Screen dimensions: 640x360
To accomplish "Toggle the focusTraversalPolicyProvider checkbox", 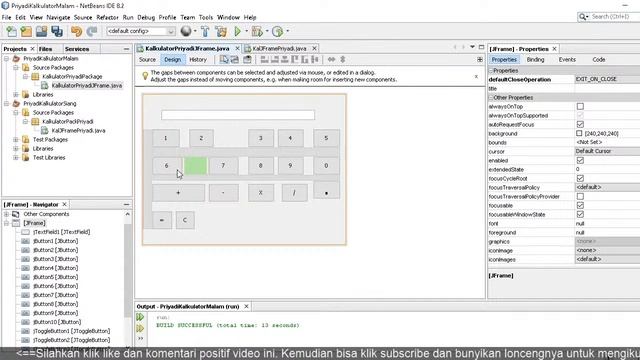I will tap(580, 196).
